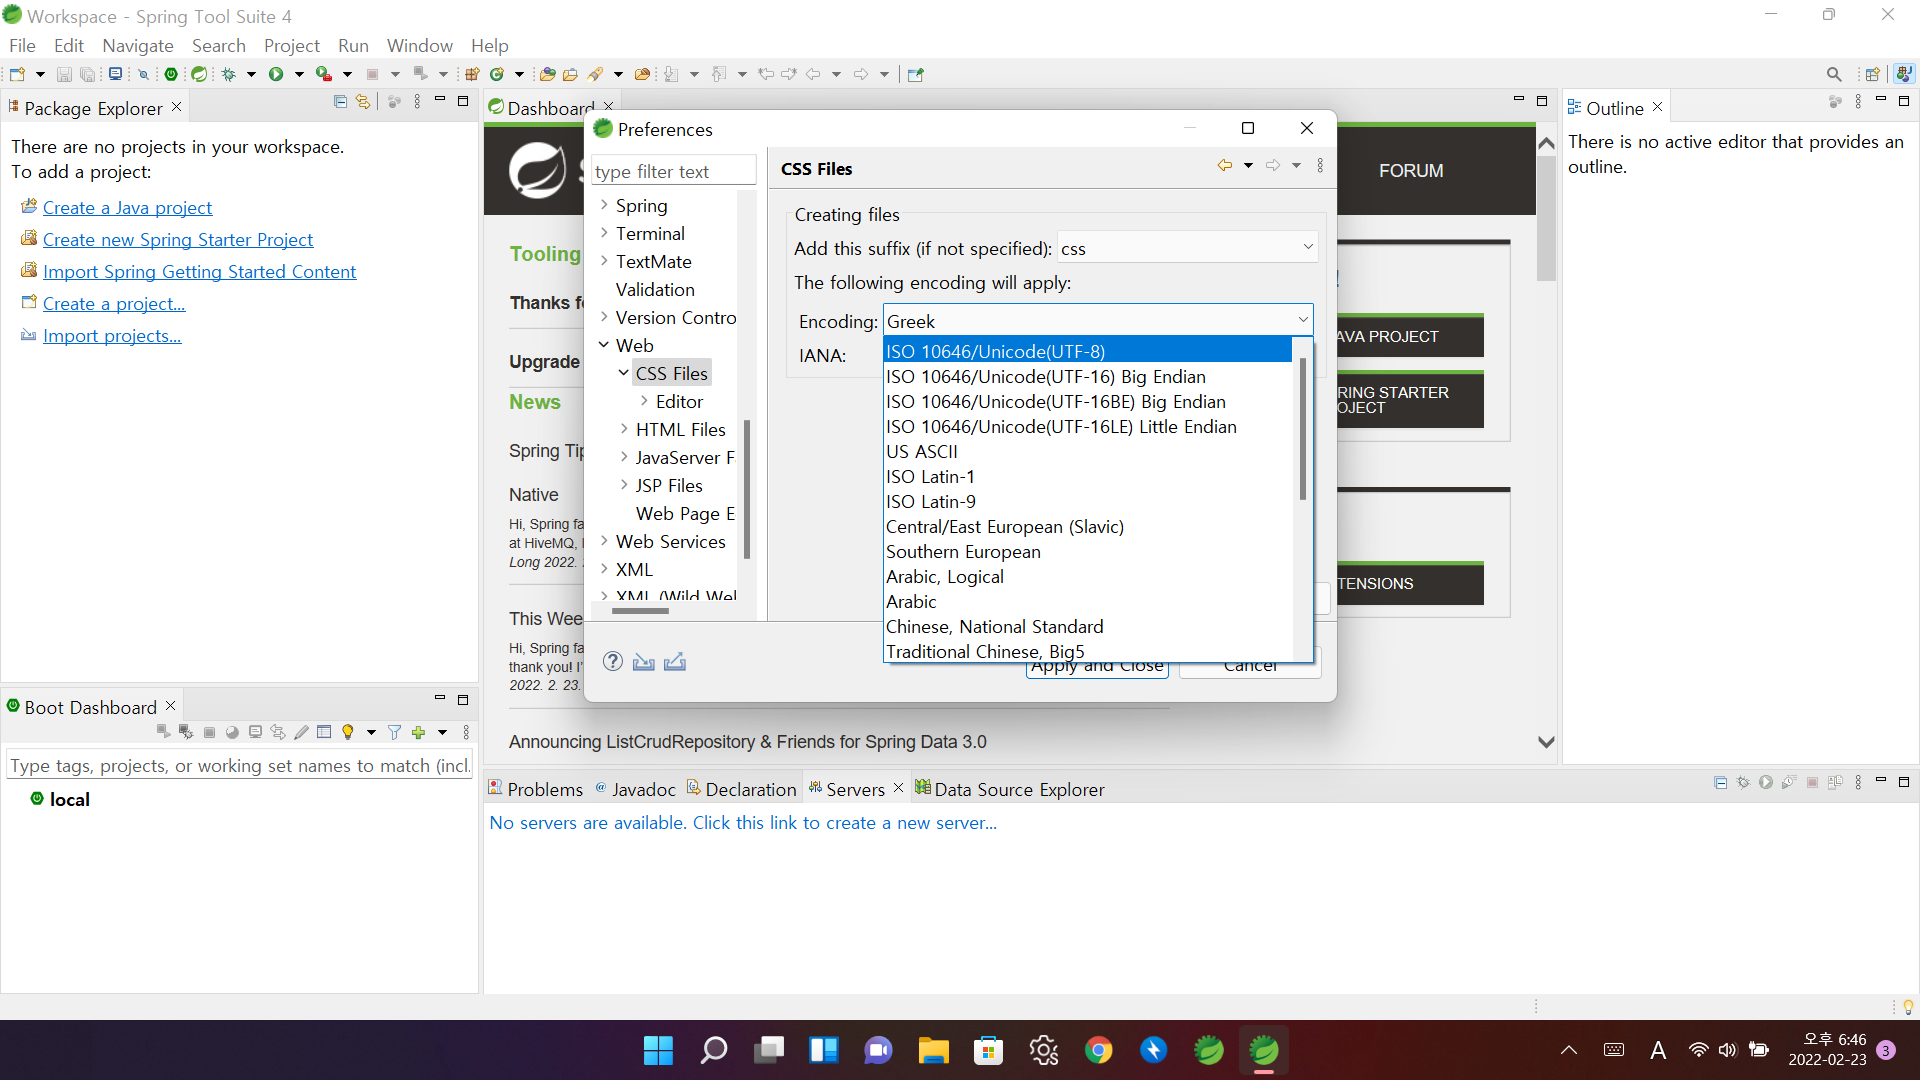Select ISO Latin-1 from encoding list
The image size is (1920, 1080).
(930, 477)
